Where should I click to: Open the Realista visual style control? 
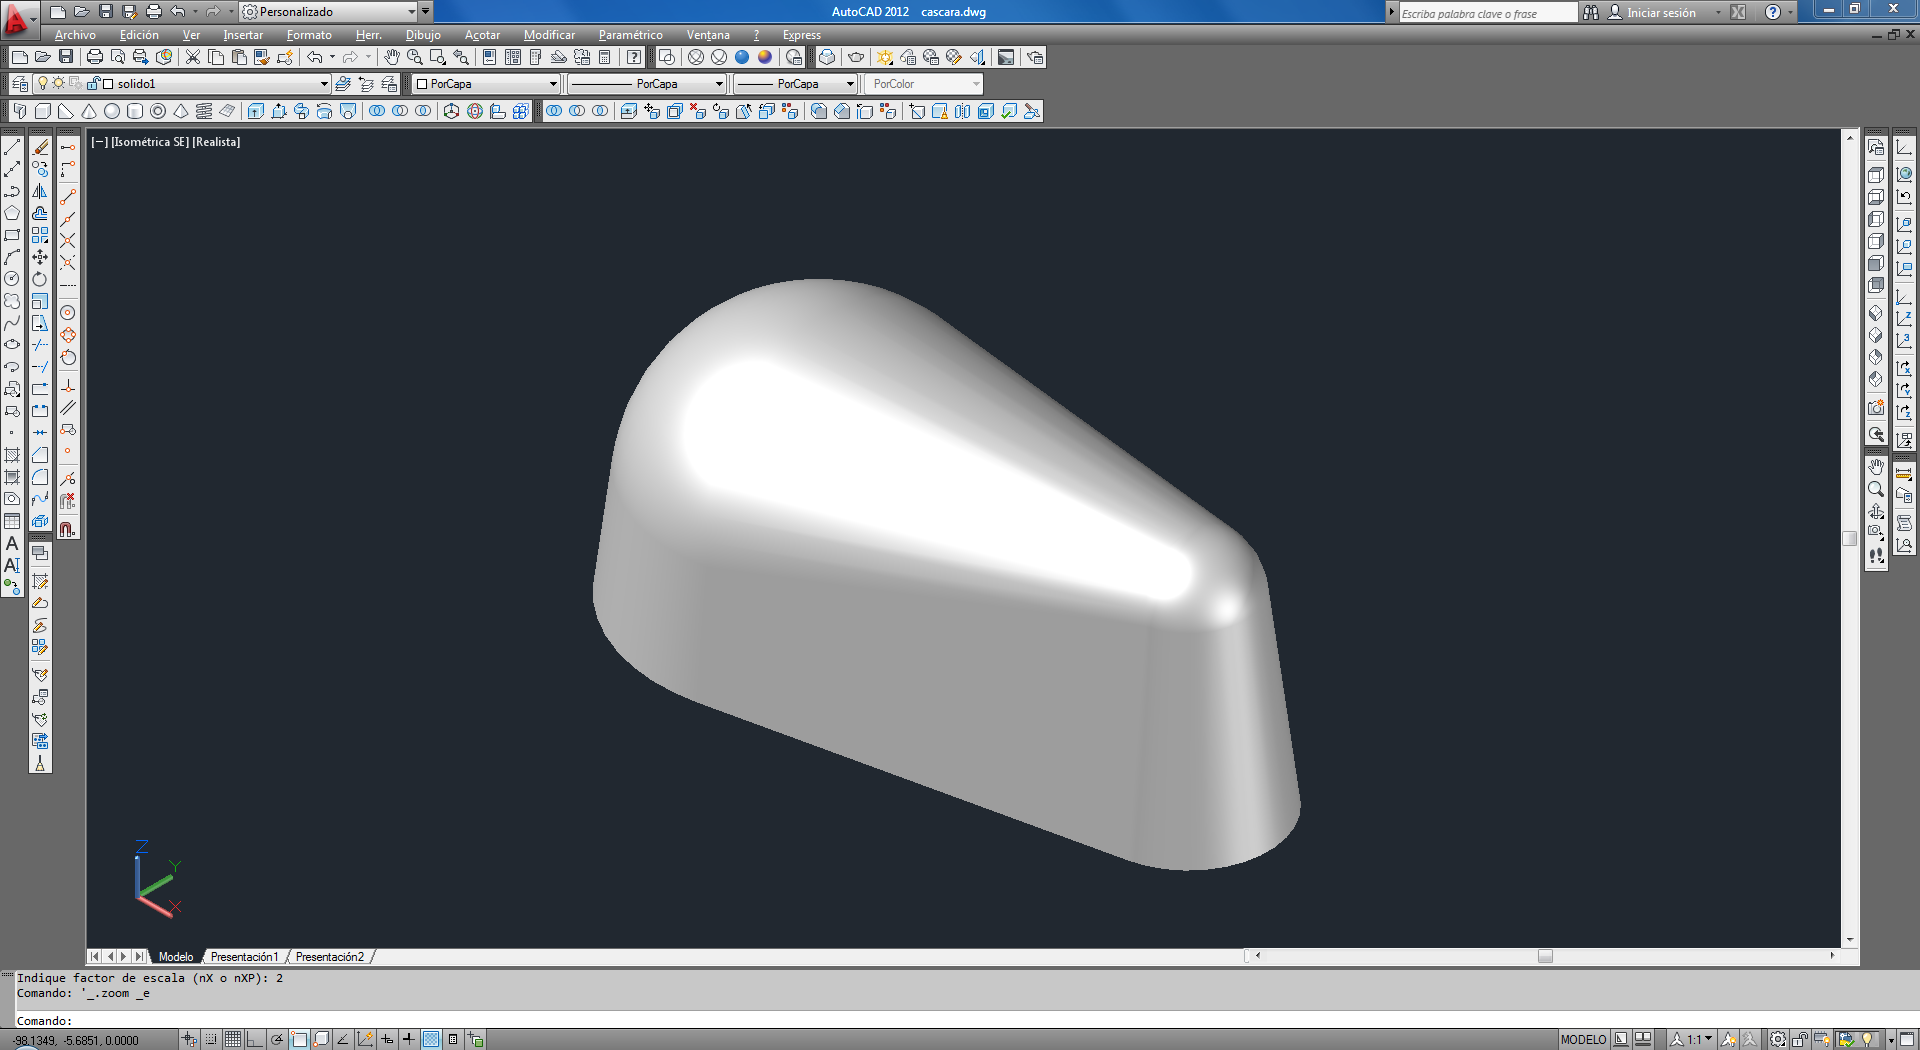pyautogui.click(x=216, y=142)
